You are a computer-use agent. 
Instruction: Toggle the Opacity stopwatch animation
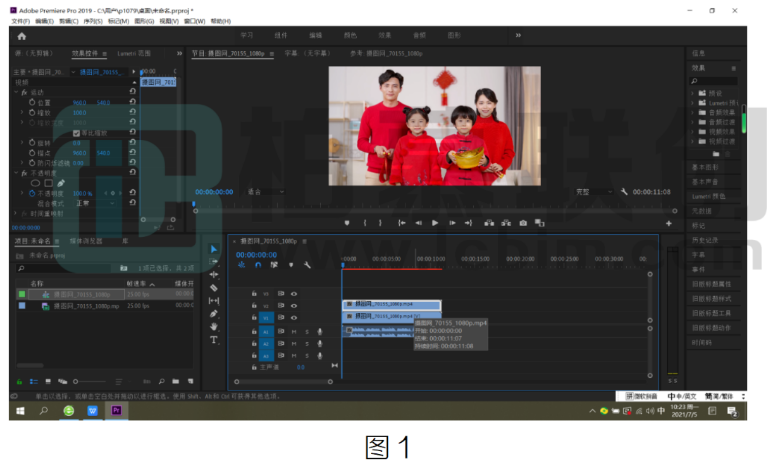click(x=32, y=193)
